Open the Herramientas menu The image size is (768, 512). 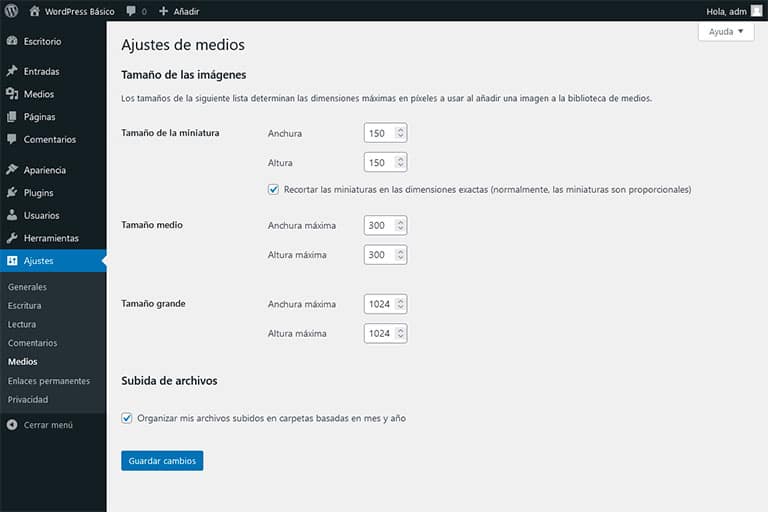click(x=53, y=238)
